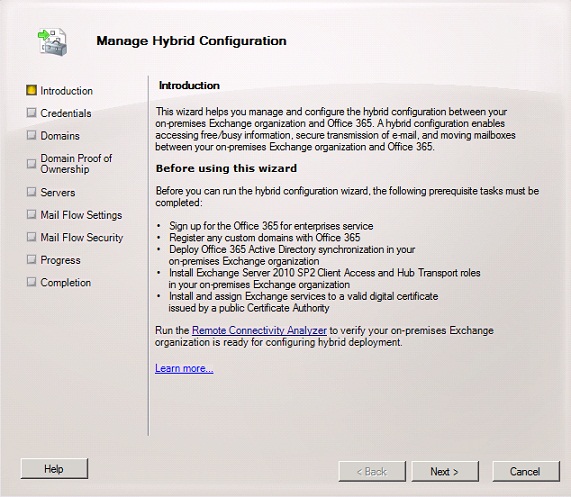Click the Next button
Image resolution: width=571 pixels, height=497 pixels.
(445, 472)
